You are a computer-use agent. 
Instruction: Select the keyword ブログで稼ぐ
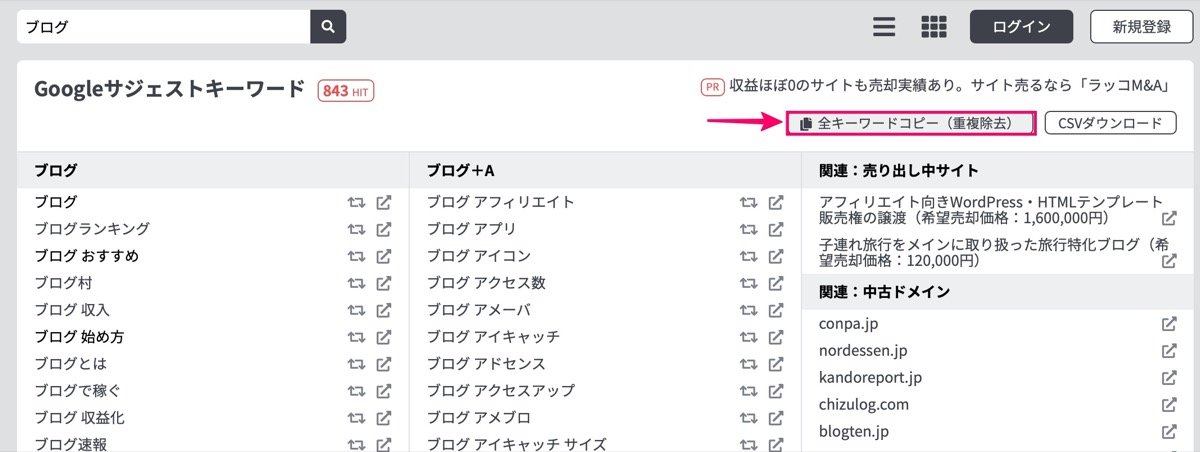[x=77, y=391]
